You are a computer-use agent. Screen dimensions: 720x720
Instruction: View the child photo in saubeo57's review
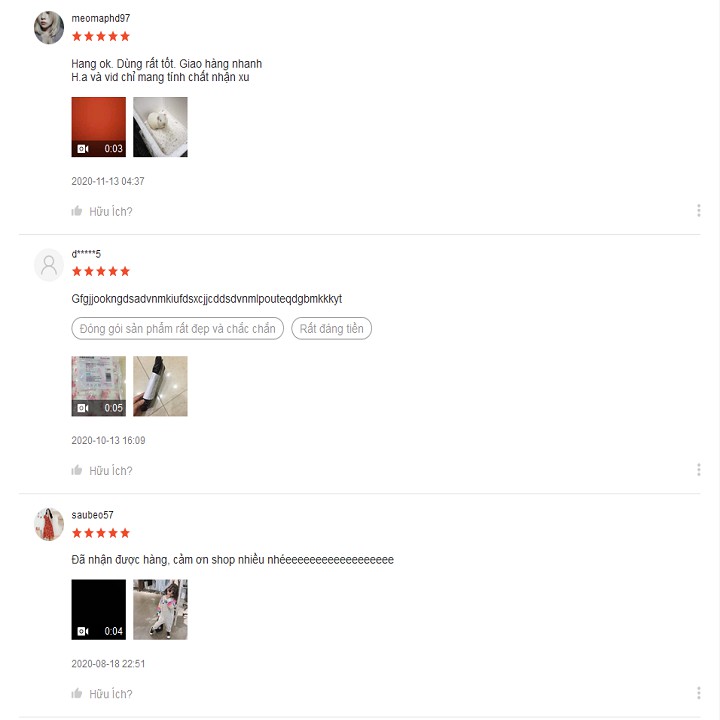(160, 609)
